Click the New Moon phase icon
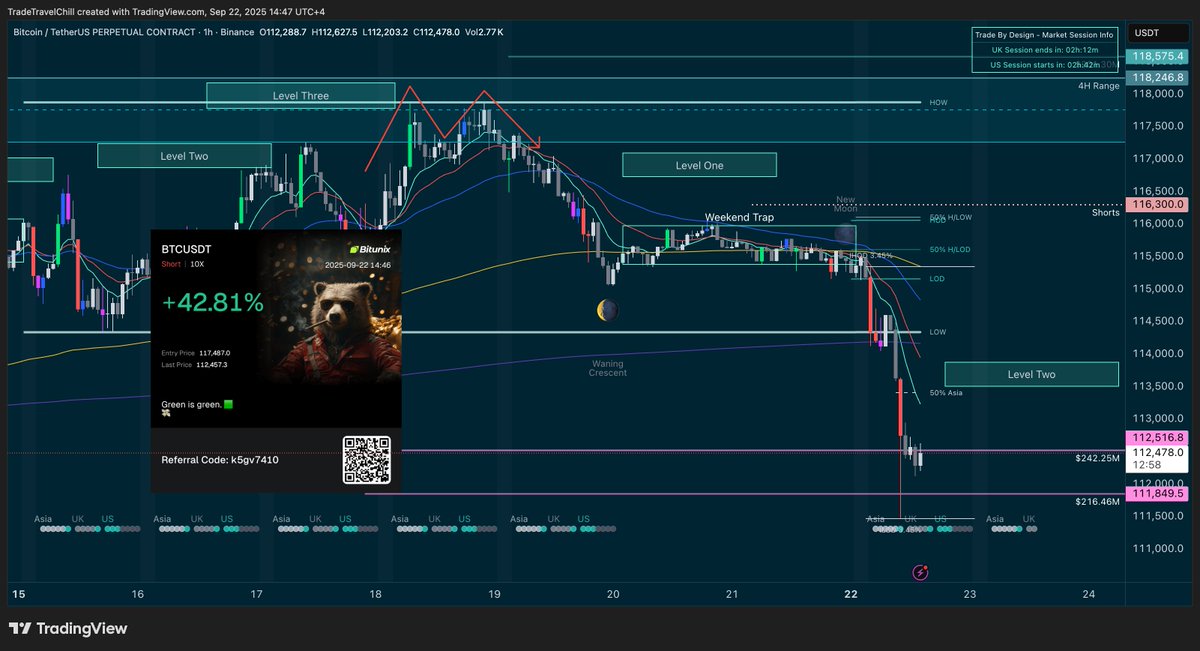The height and width of the screenshot is (651, 1200). click(x=846, y=235)
